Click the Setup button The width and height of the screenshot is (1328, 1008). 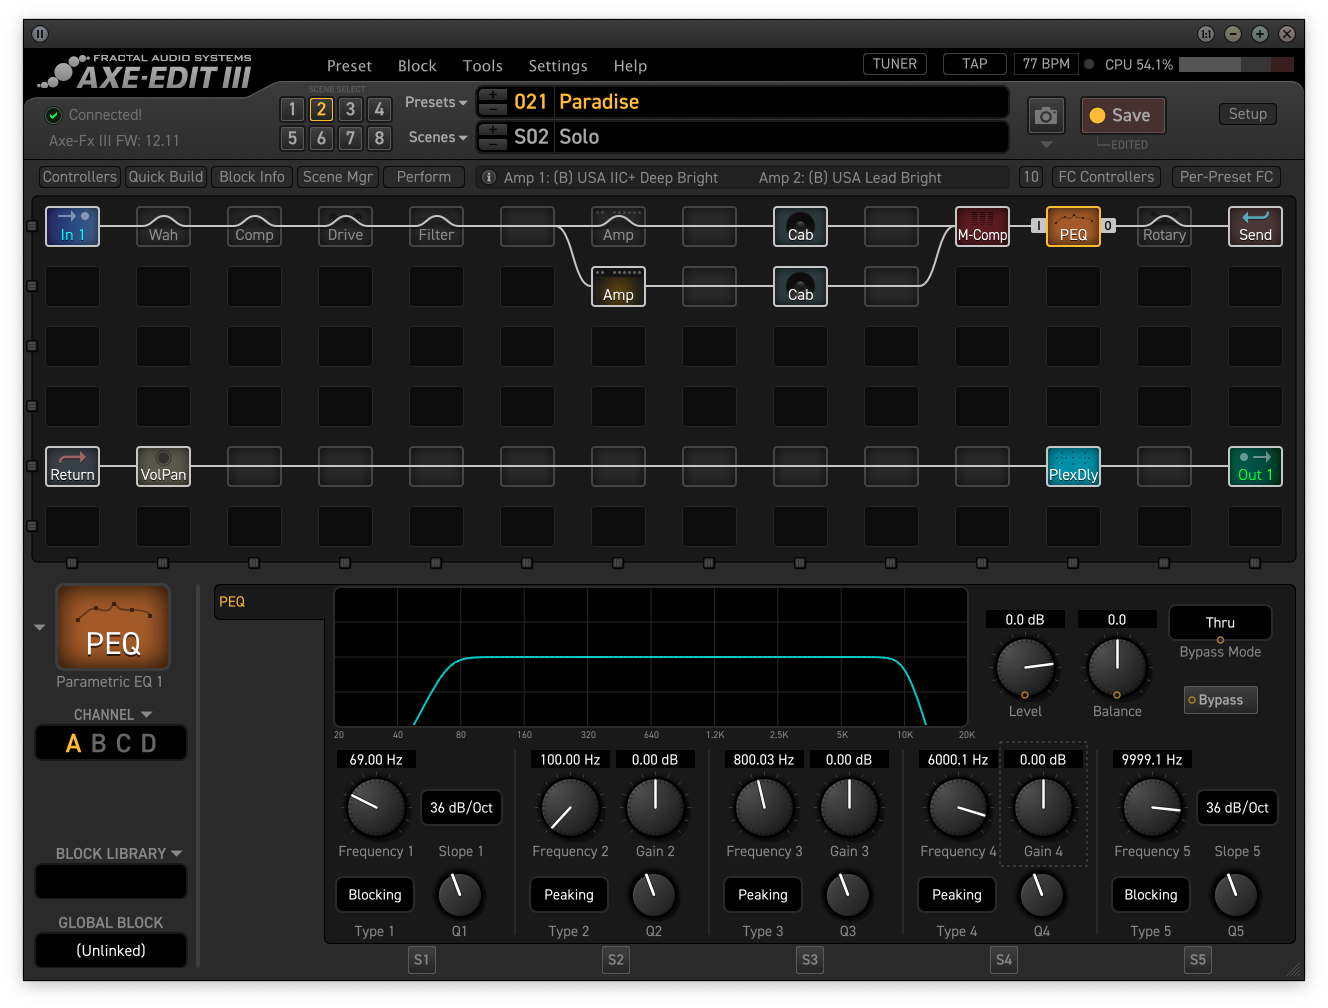click(x=1248, y=114)
